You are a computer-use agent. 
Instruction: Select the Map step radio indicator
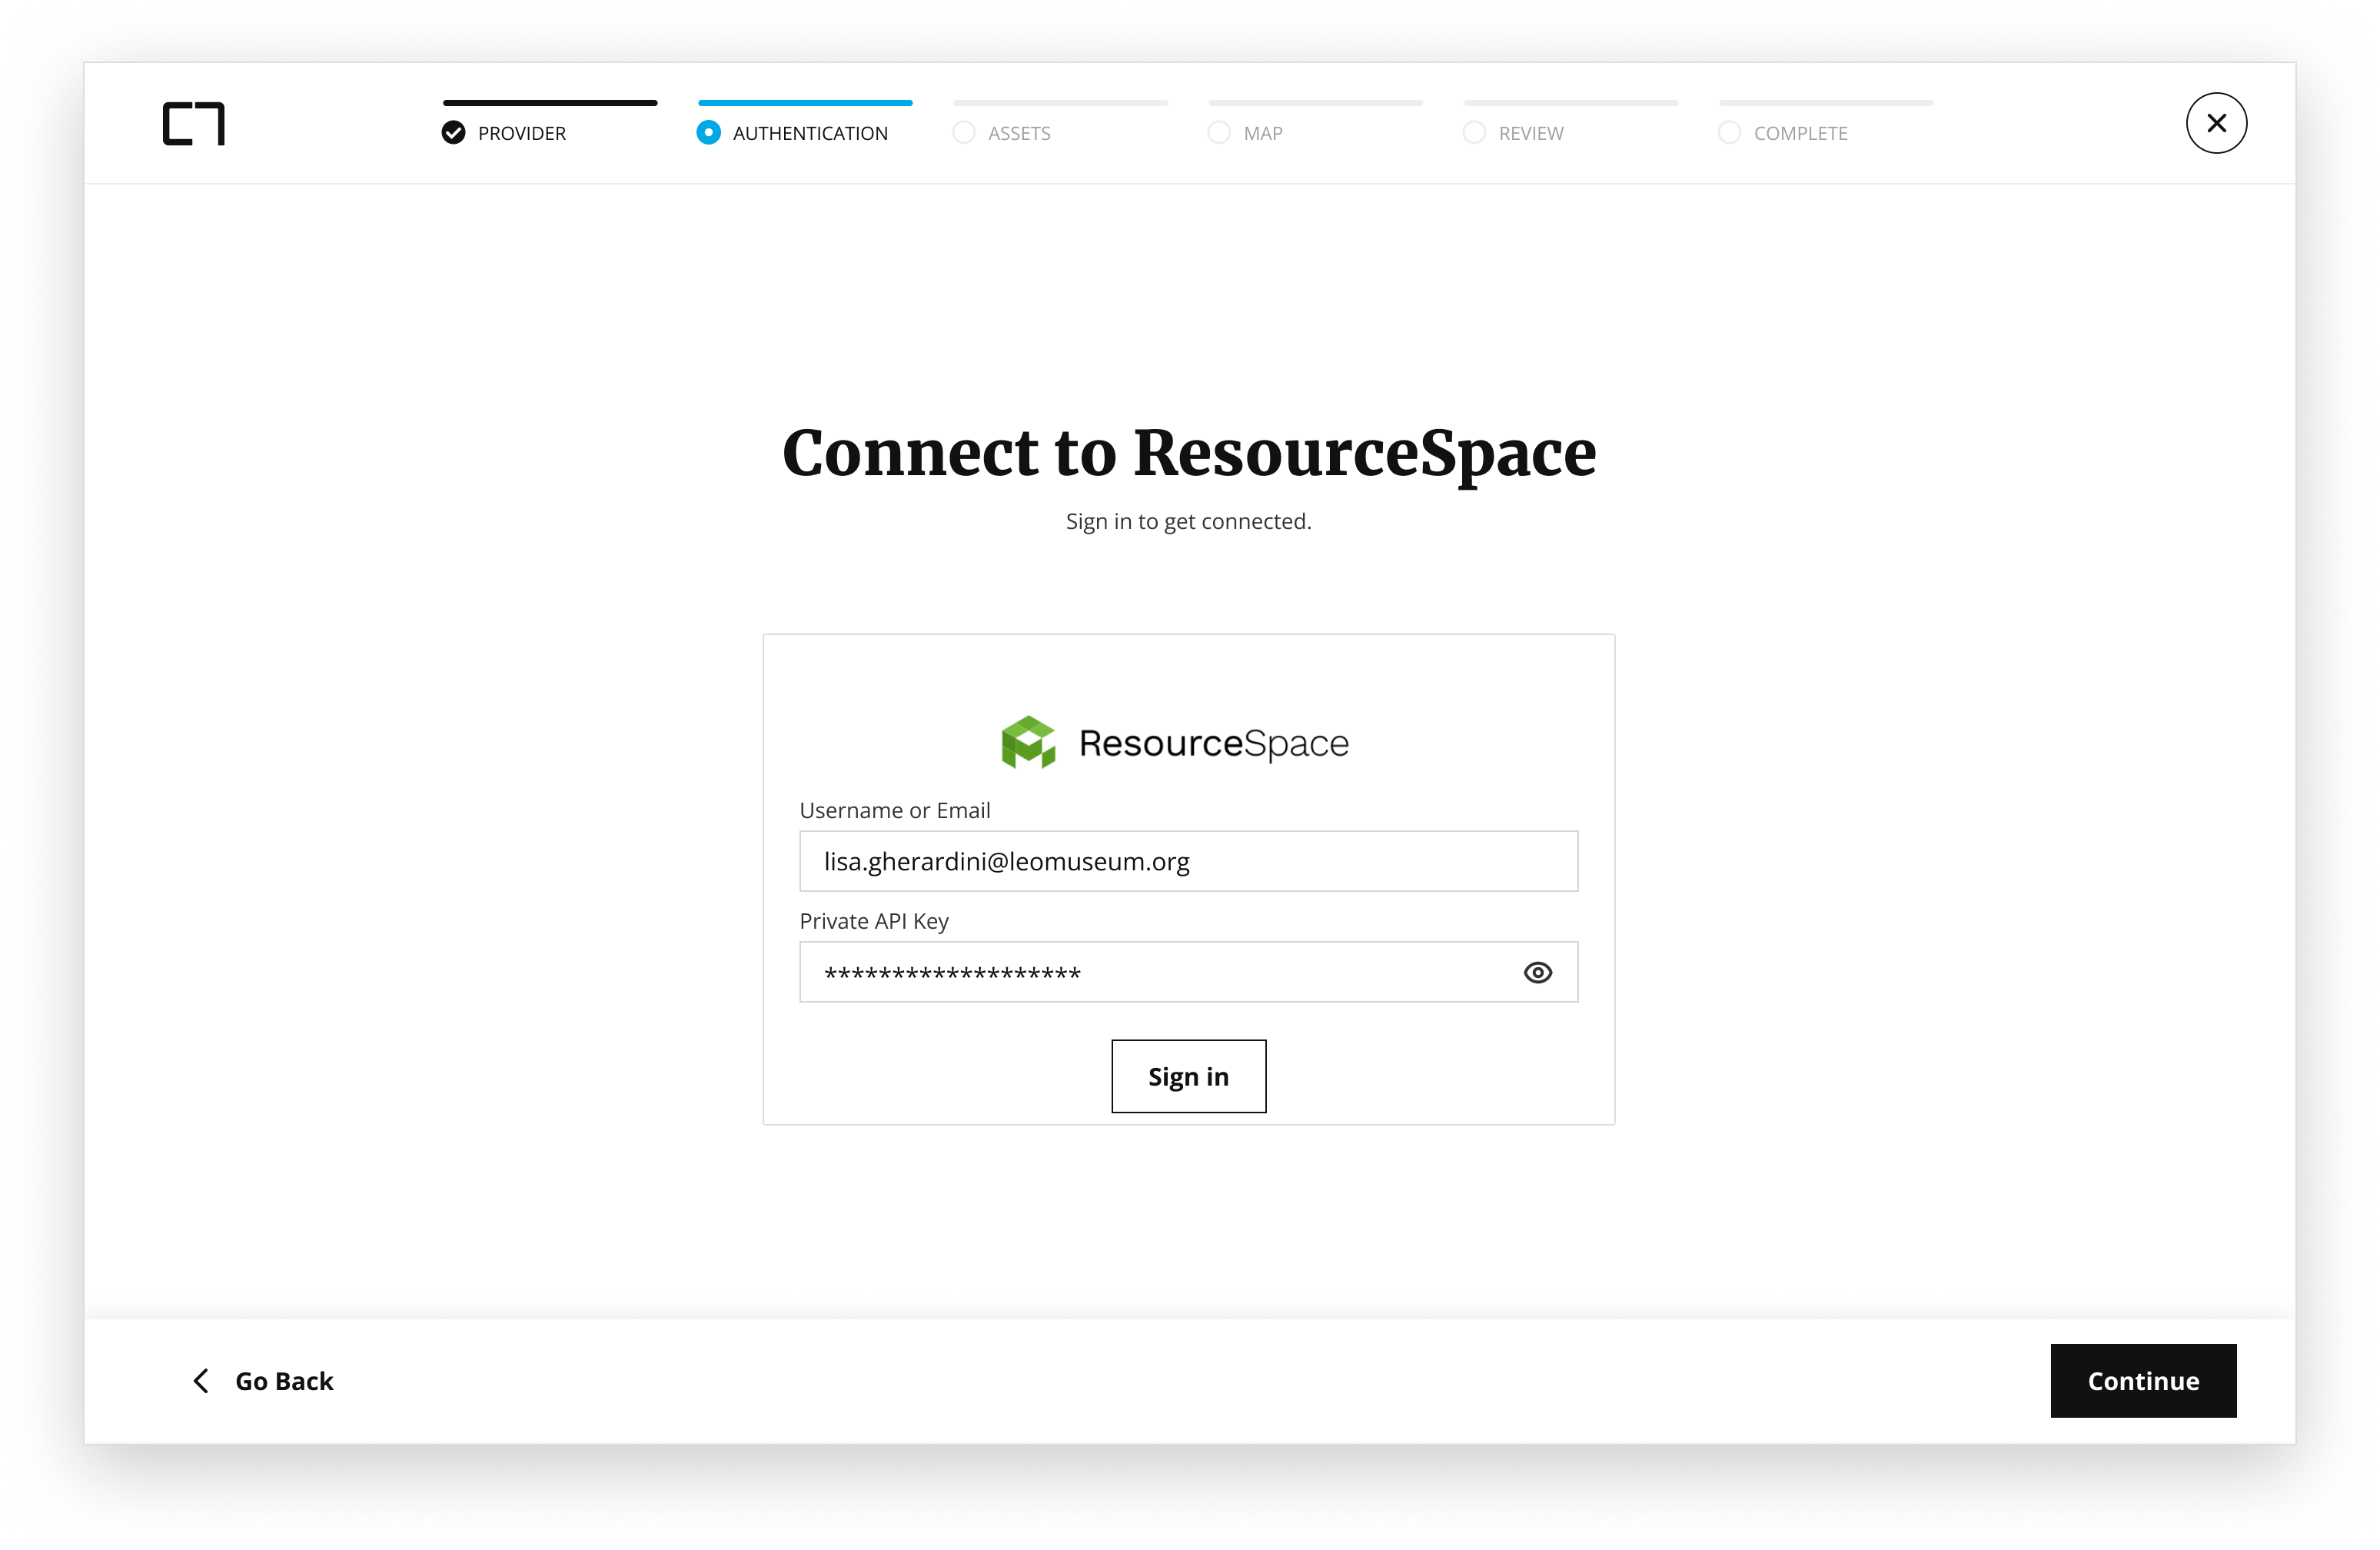1218,133
